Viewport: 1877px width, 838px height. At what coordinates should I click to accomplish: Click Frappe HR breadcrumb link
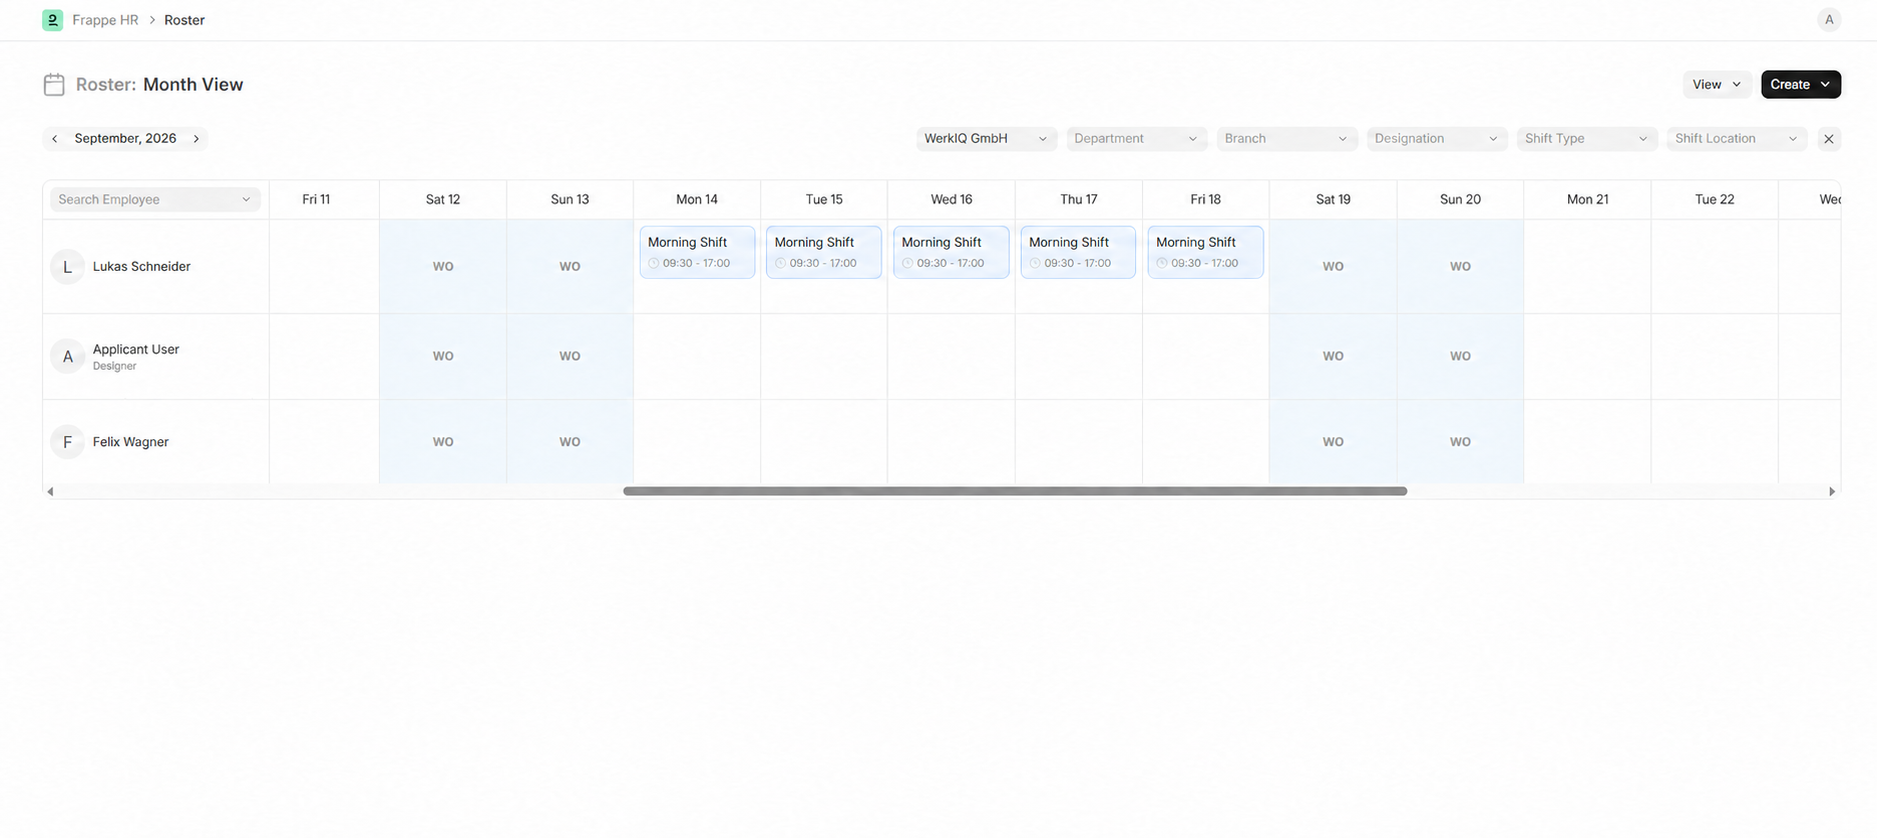tap(105, 20)
